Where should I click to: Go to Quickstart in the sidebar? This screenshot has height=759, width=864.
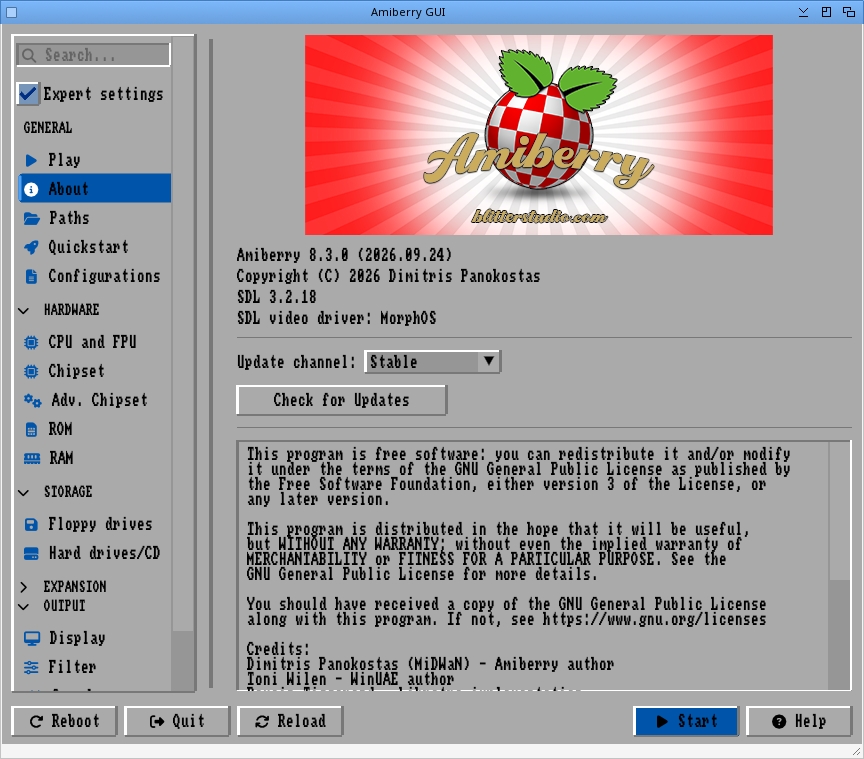click(95, 247)
